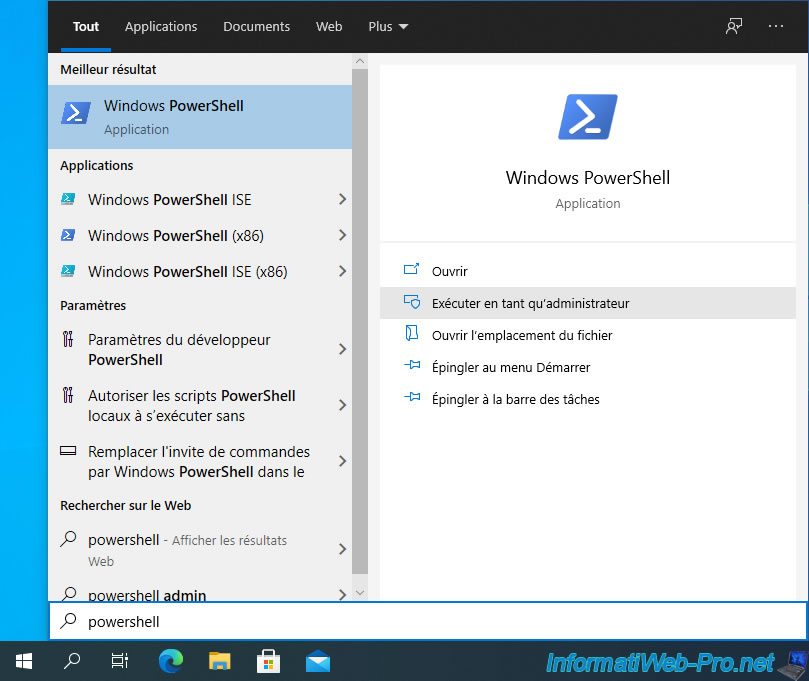Expand the "powershell admin" web suggestion chevron
809x681 pixels.
tap(343, 595)
